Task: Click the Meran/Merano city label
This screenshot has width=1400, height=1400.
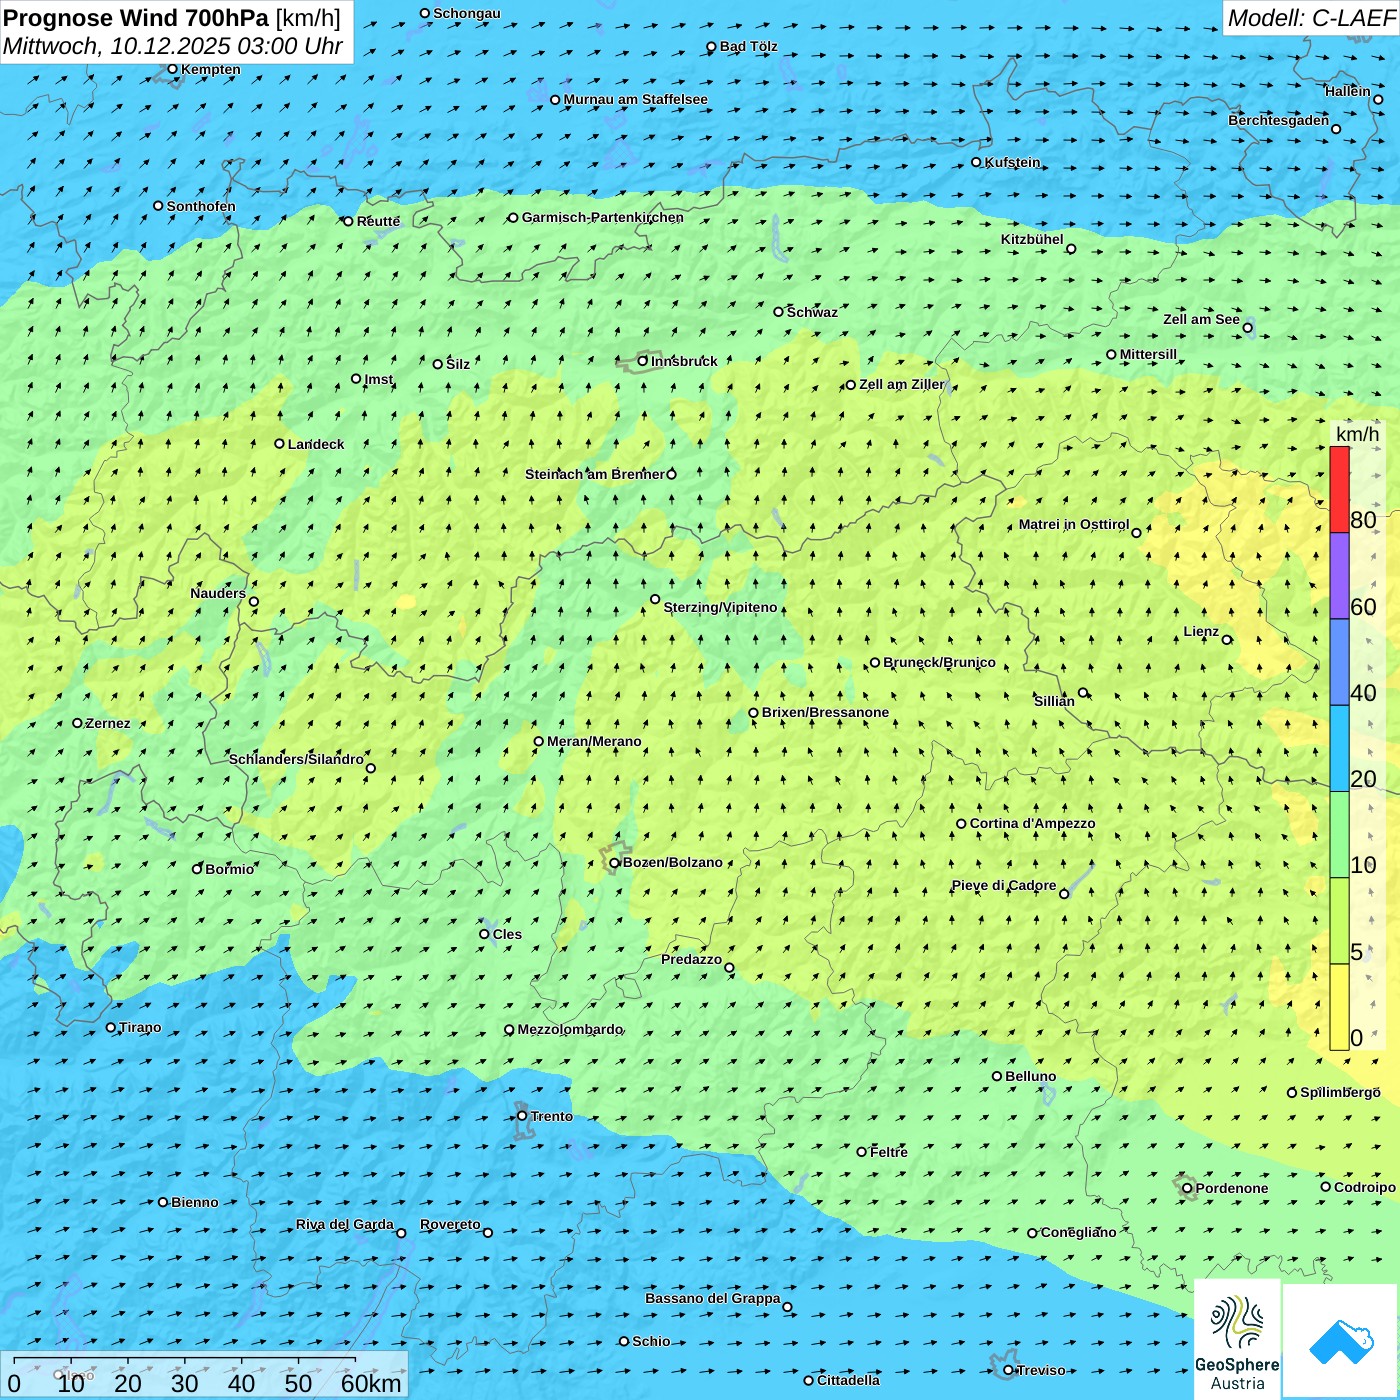Action: tap(594, 741)
